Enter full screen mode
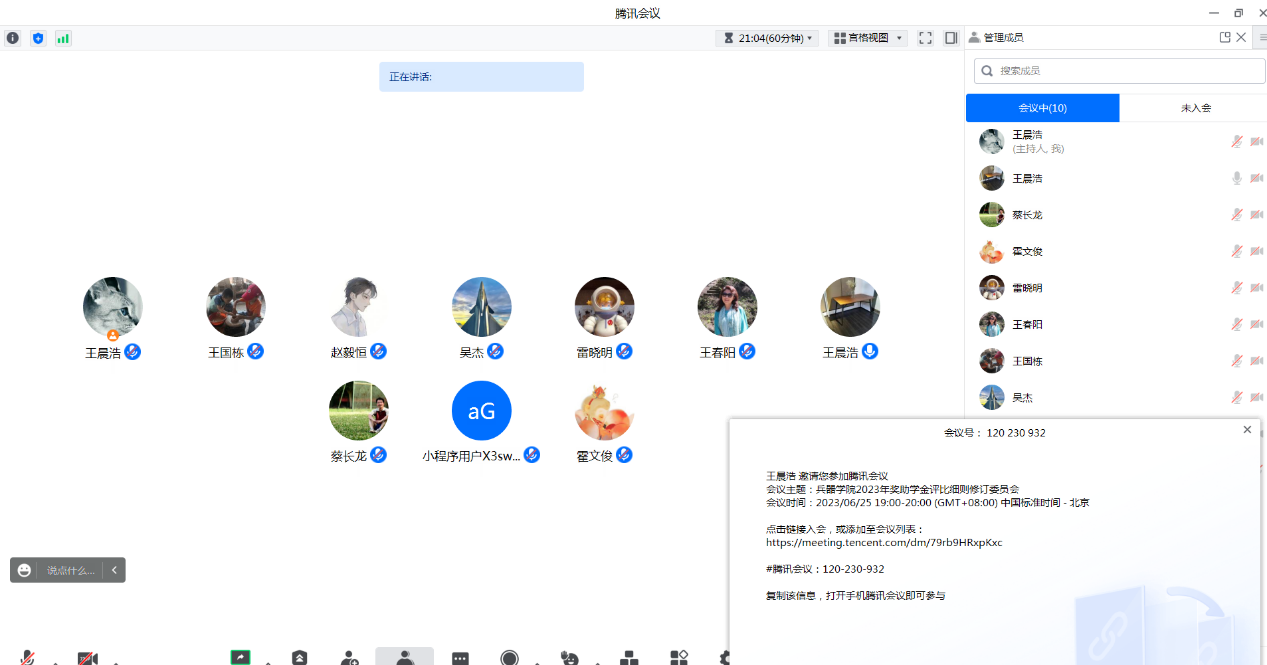The image size is (1267, 665). 925,38
